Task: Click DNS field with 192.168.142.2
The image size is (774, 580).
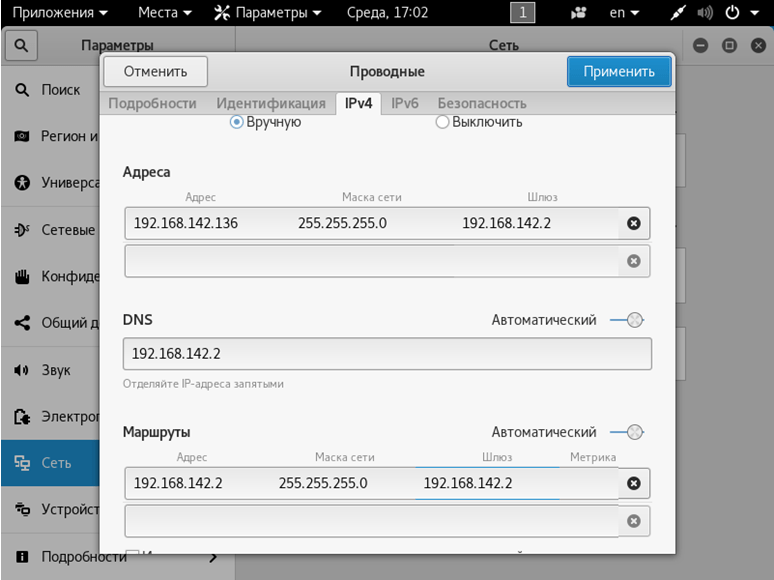Action: (x=387, y=354)
